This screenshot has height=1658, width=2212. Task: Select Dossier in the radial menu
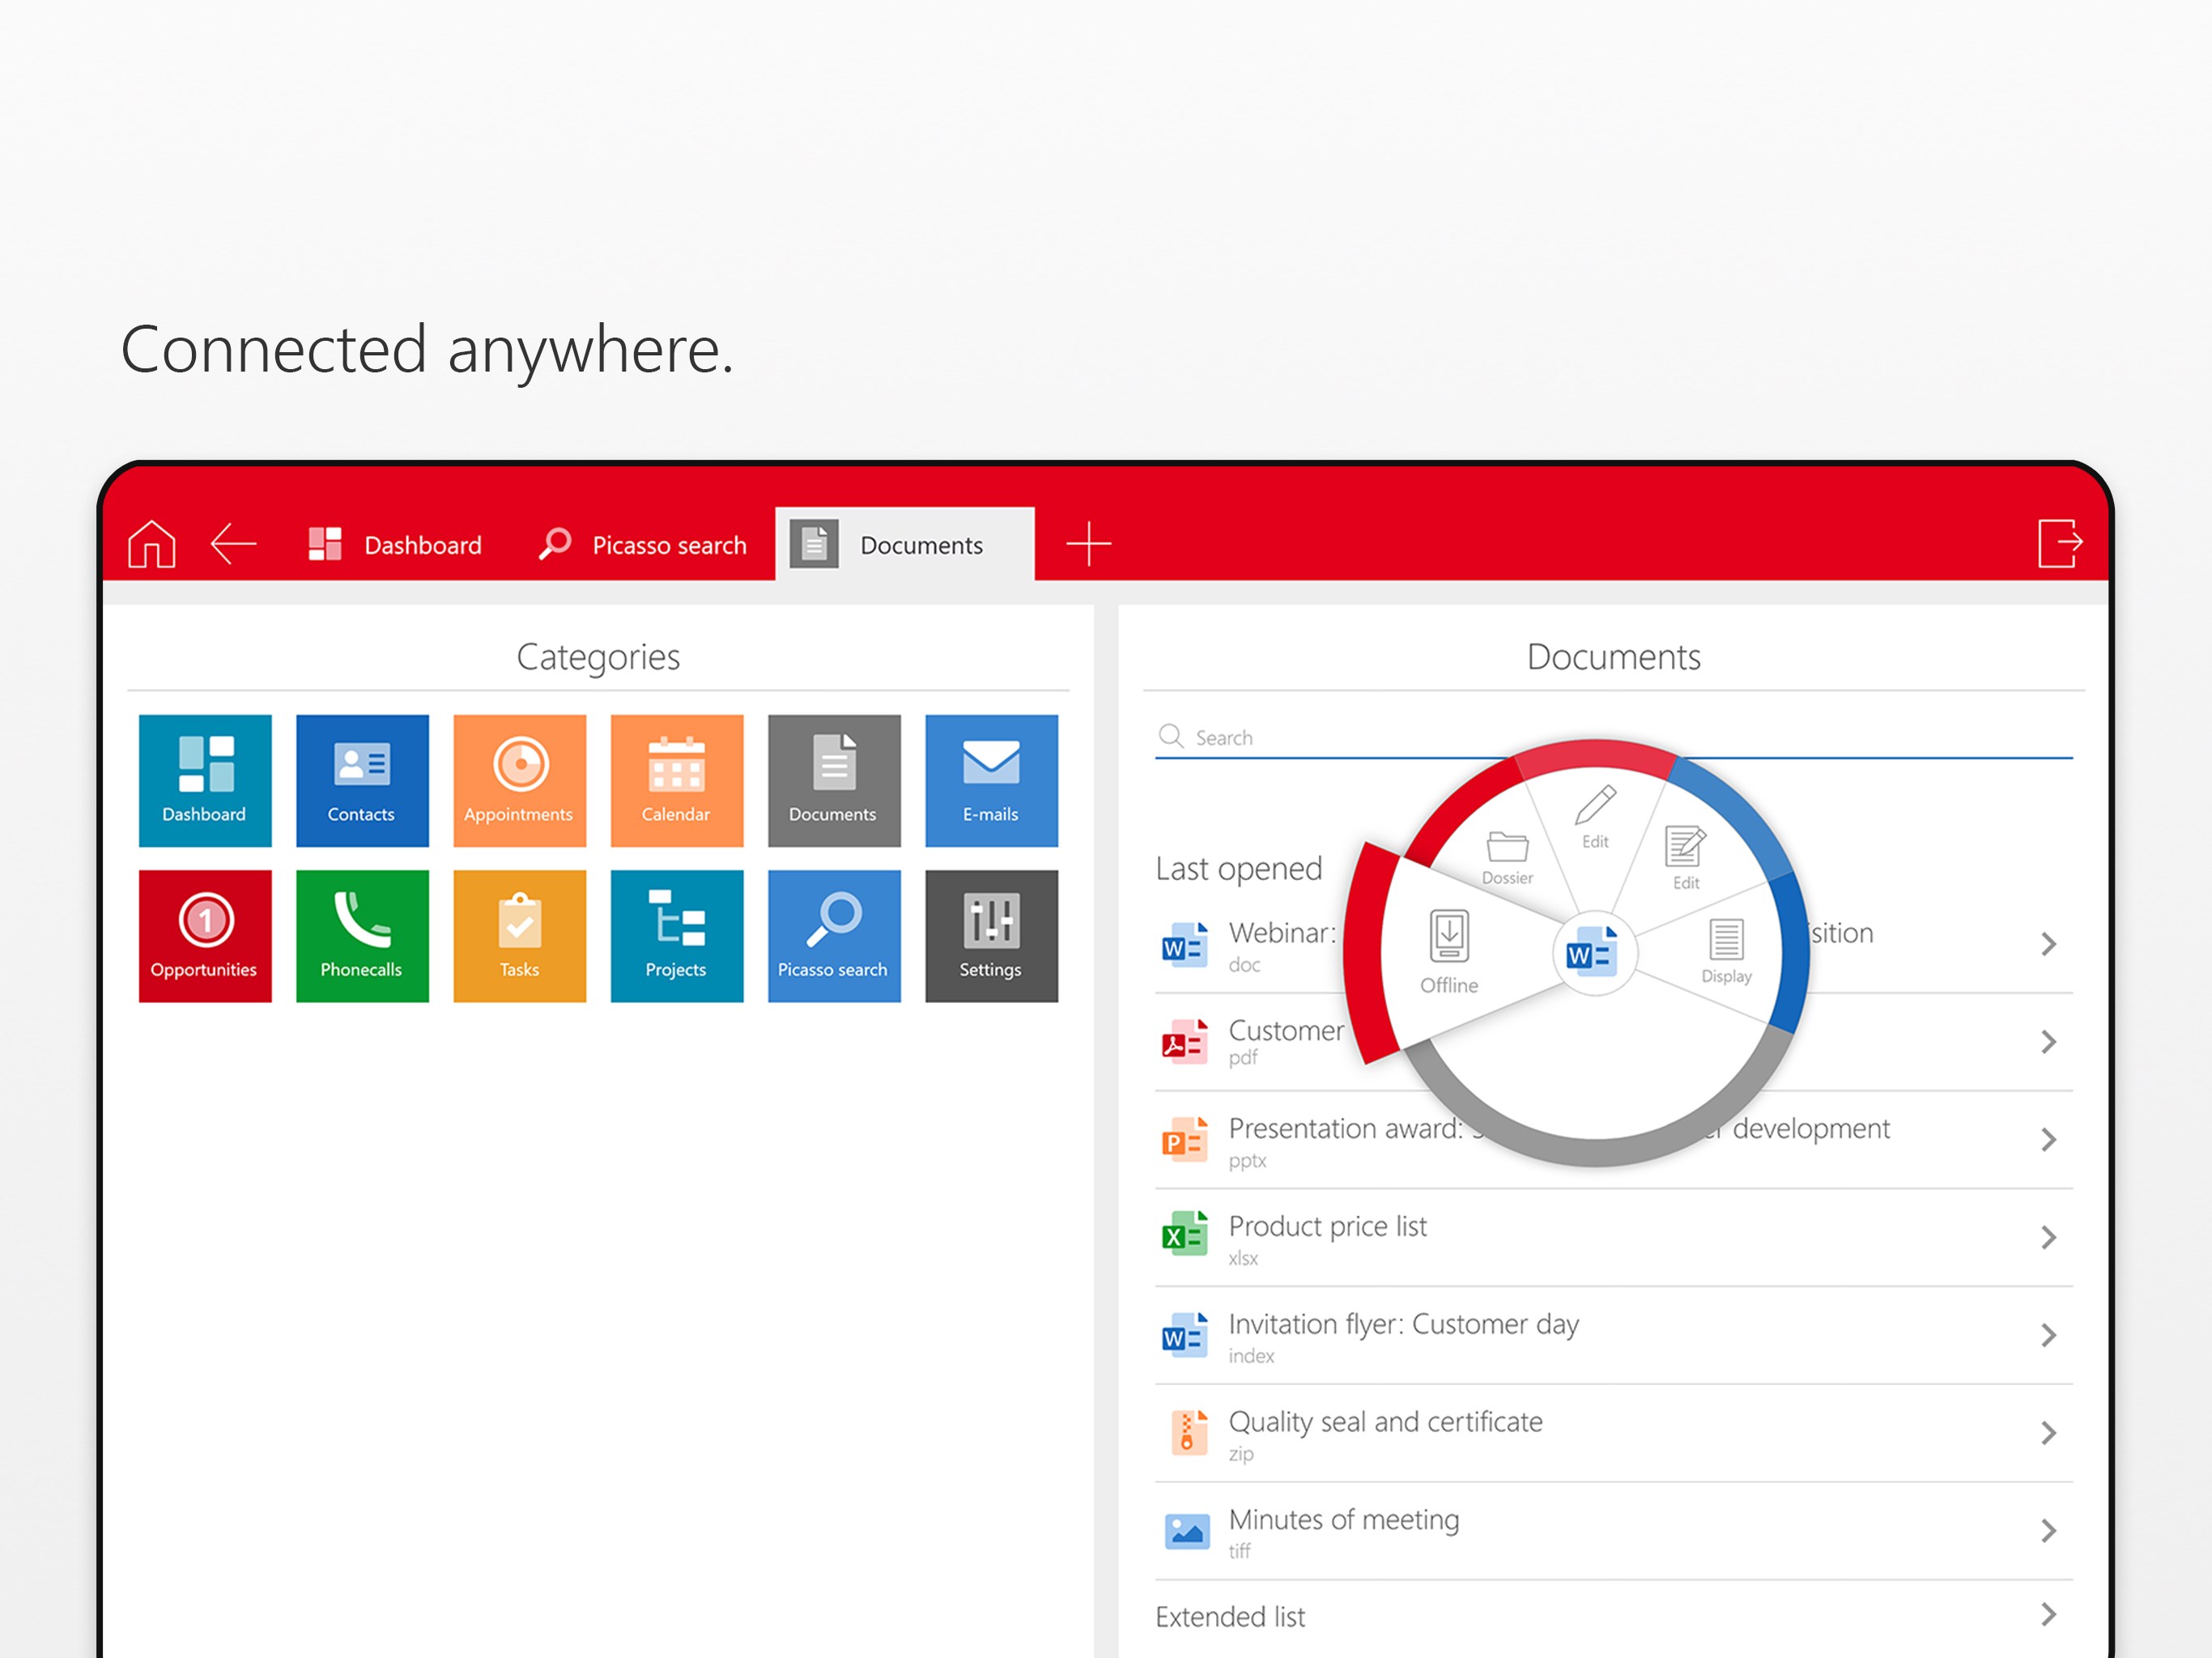(x=1506, y=857)
